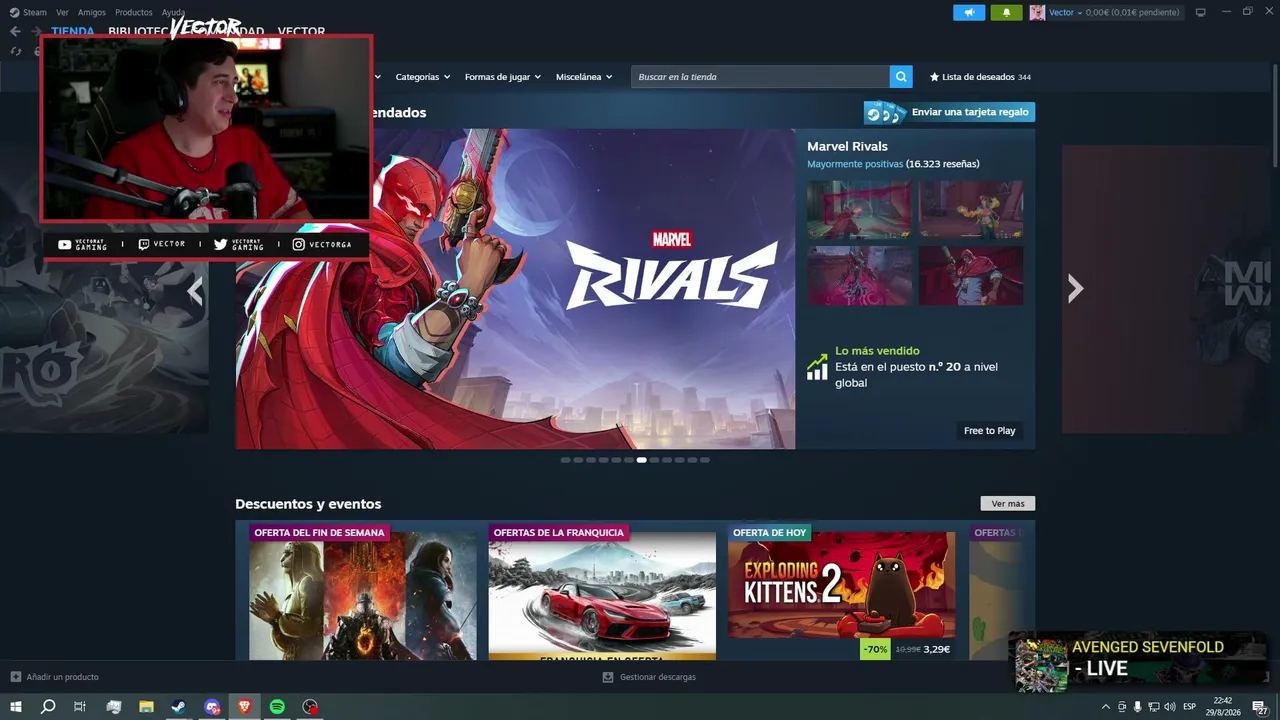Open the Amigos menu
1280x720 pixels.
(x=92, y=12)
